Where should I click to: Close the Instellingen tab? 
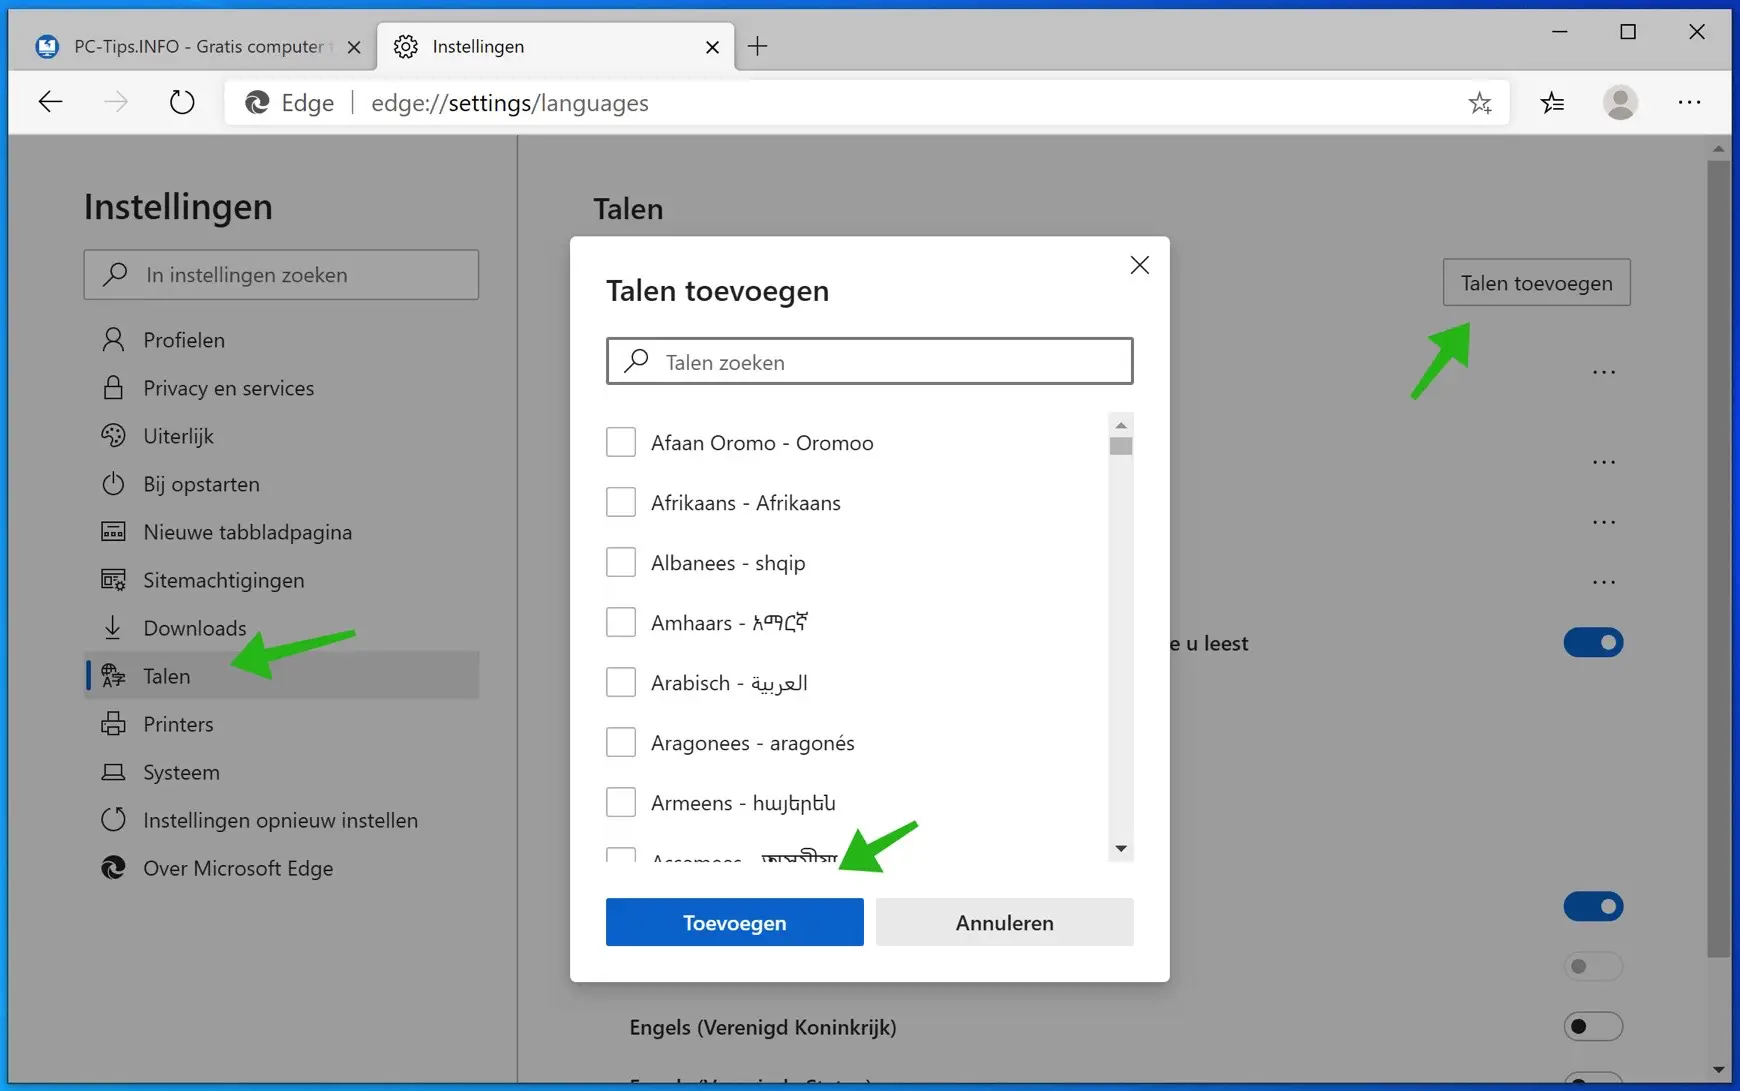[x=712, y=47]
